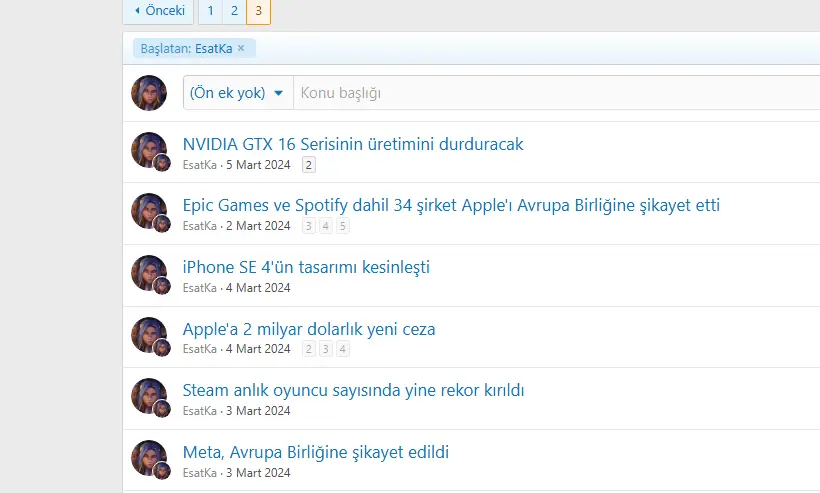Screen dimensions: 820x493
Task: Open iPhone SE 4'ün tasarımı kesinleşti thread
Action: point(306,267)
